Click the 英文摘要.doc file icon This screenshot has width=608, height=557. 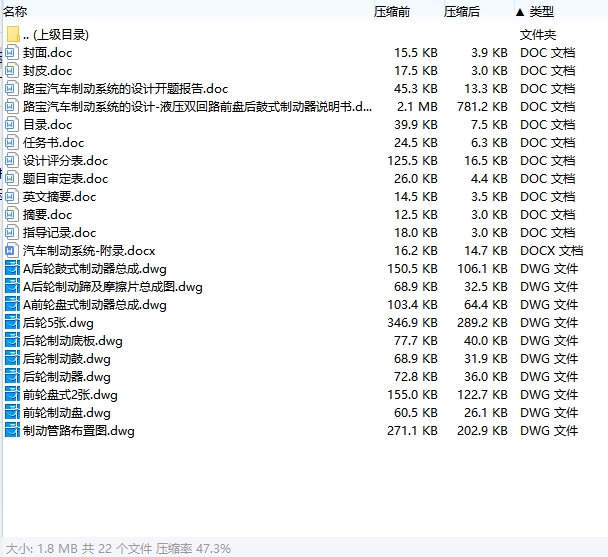tap(11, 197)
